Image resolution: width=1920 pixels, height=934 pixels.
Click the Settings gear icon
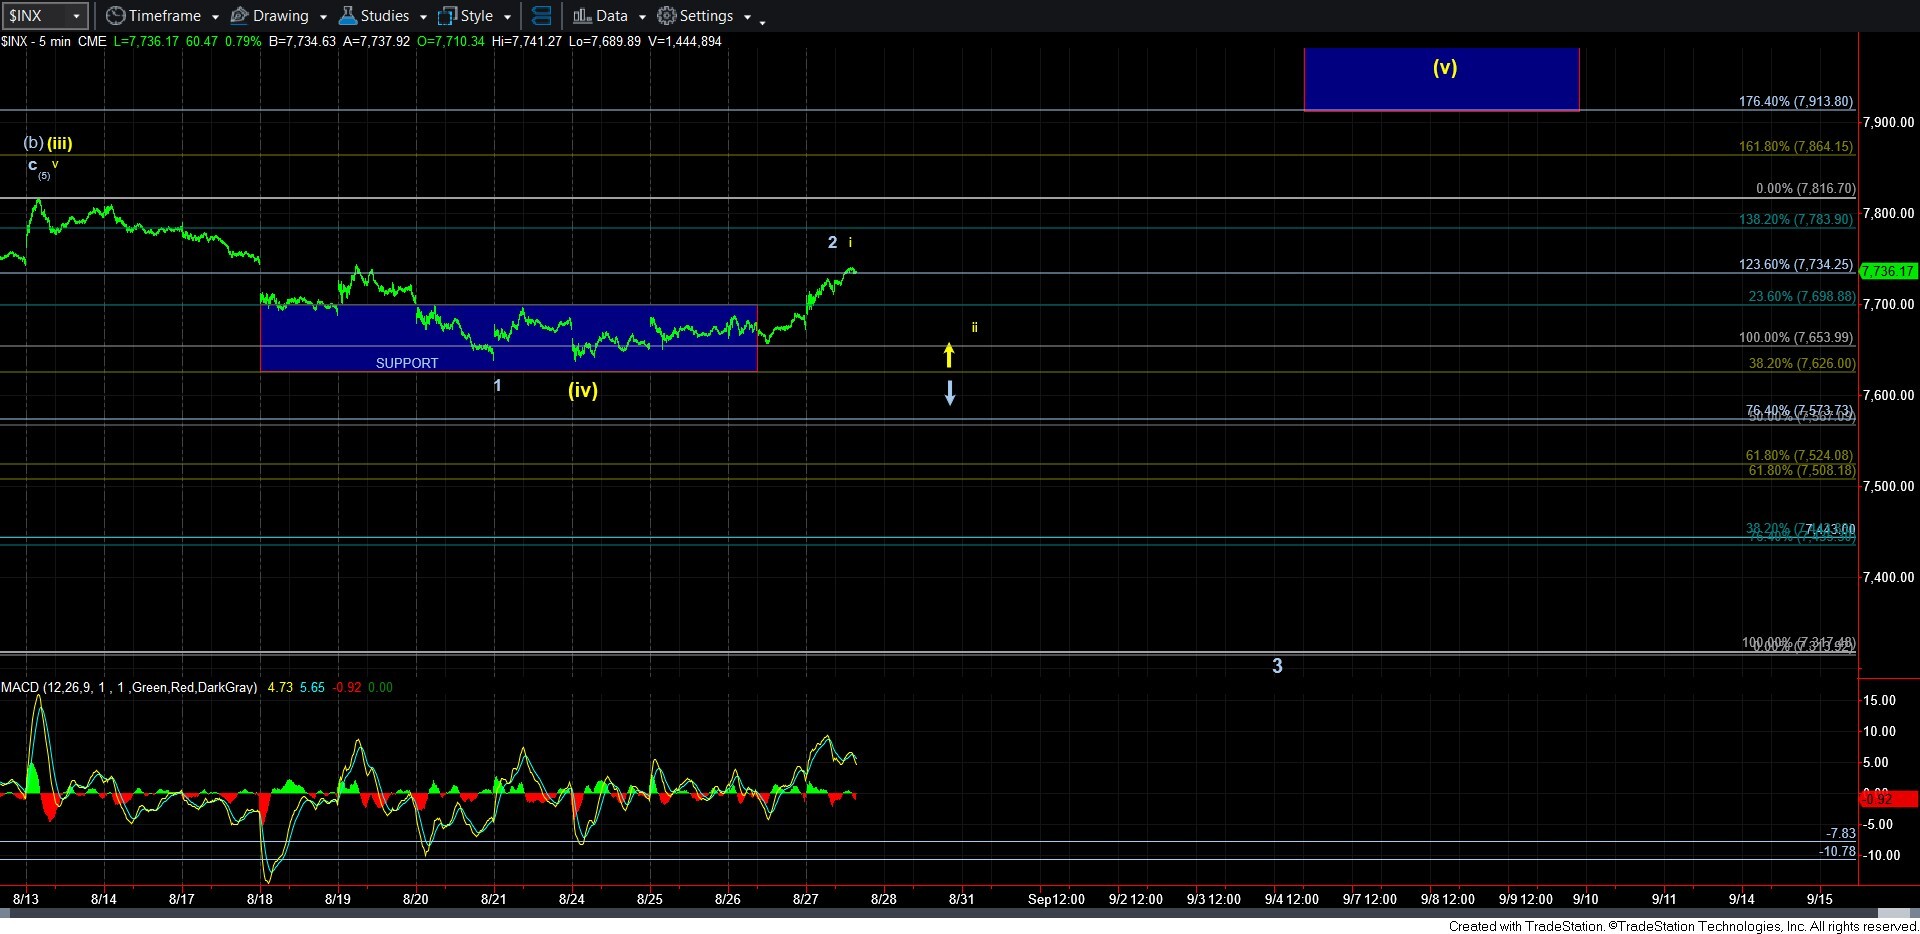pos(666,16)
